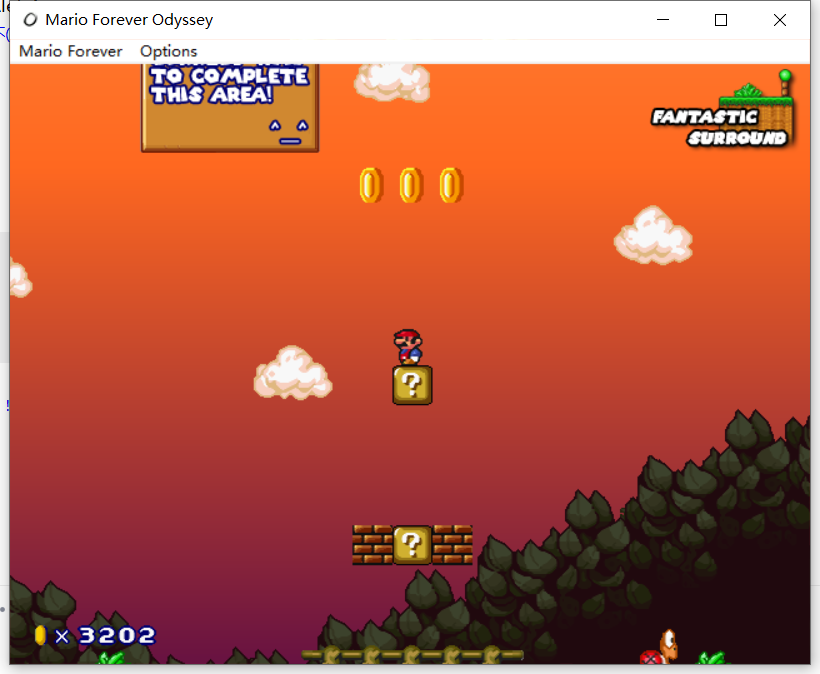Click the smiley face on the sign
This screenshot has width=820, height=674.
click(x=289, y=132)
